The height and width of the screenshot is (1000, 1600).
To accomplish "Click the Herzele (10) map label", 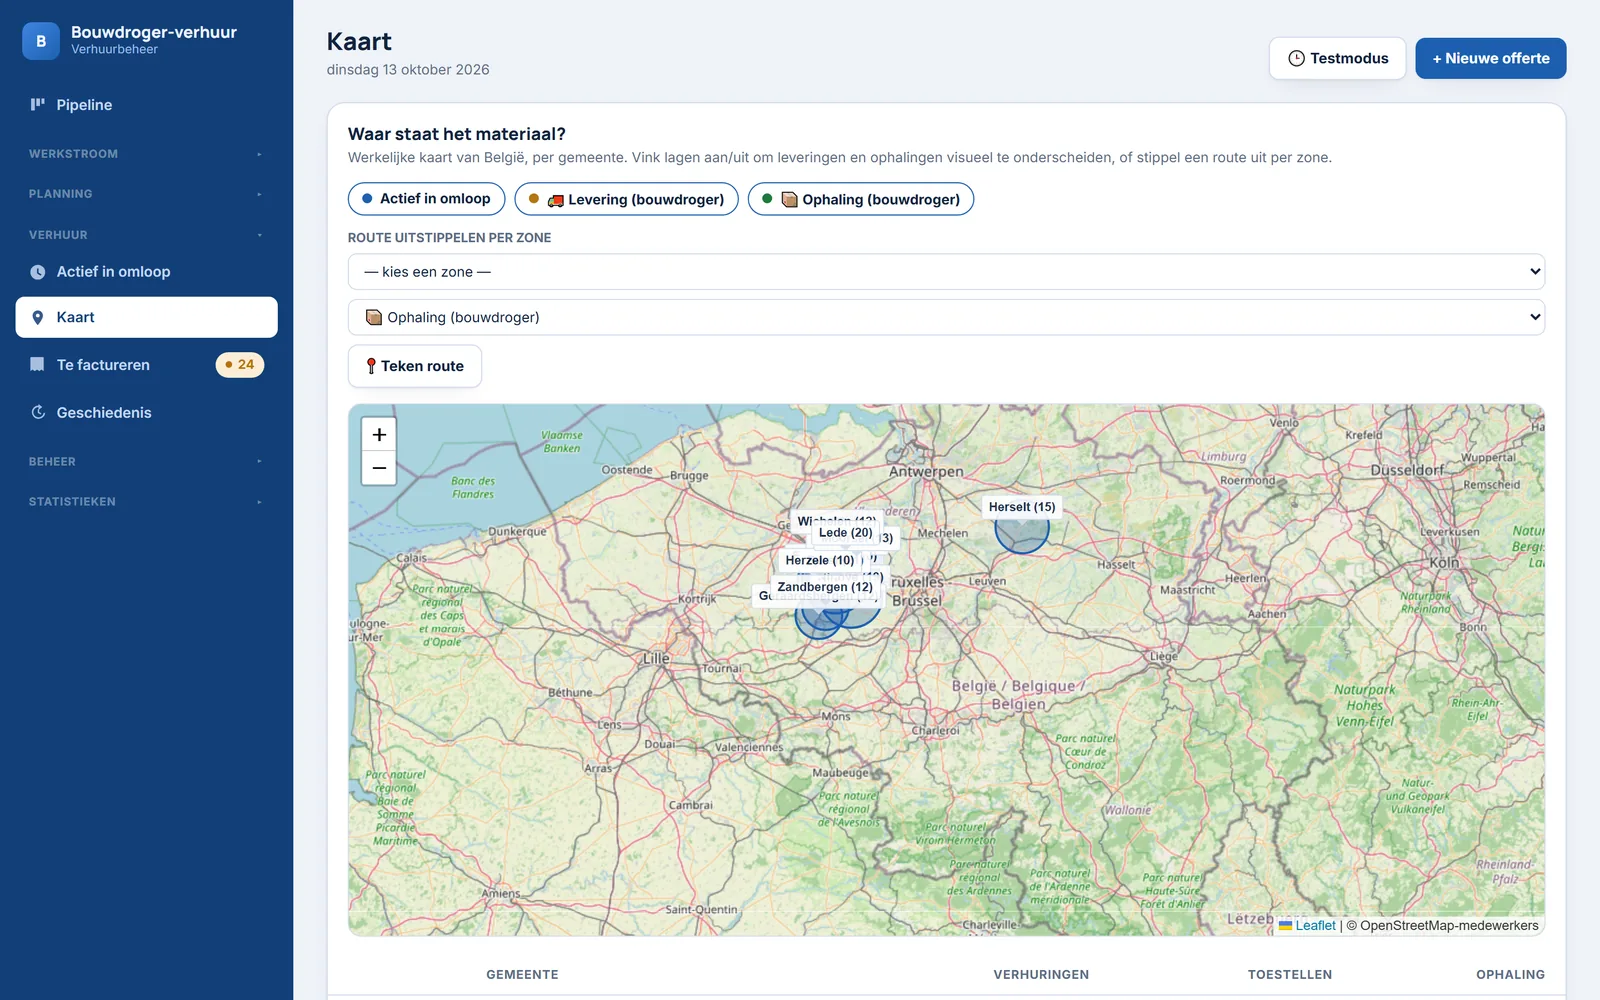I will pyautogui.click(x=820, y=560).
